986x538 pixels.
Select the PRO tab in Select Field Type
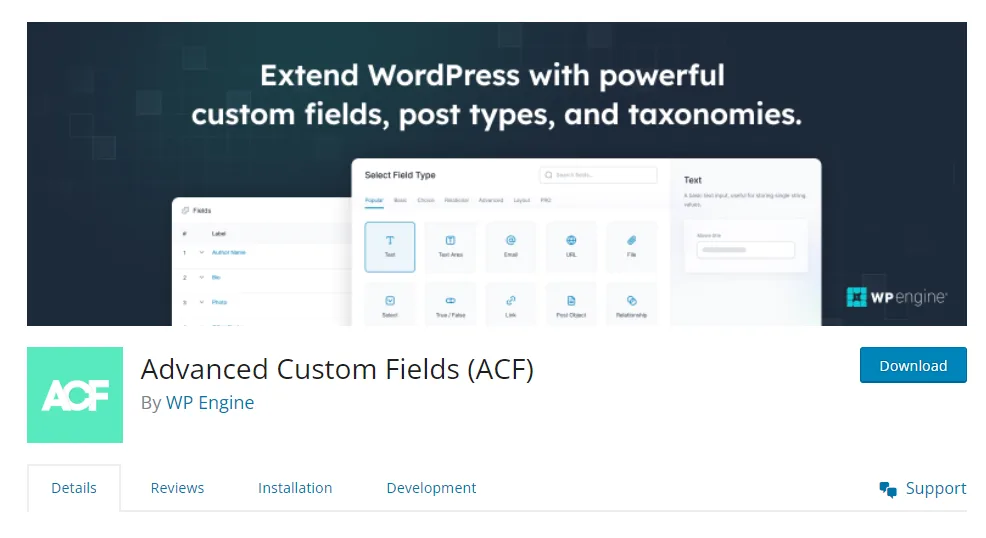[546, 200]
